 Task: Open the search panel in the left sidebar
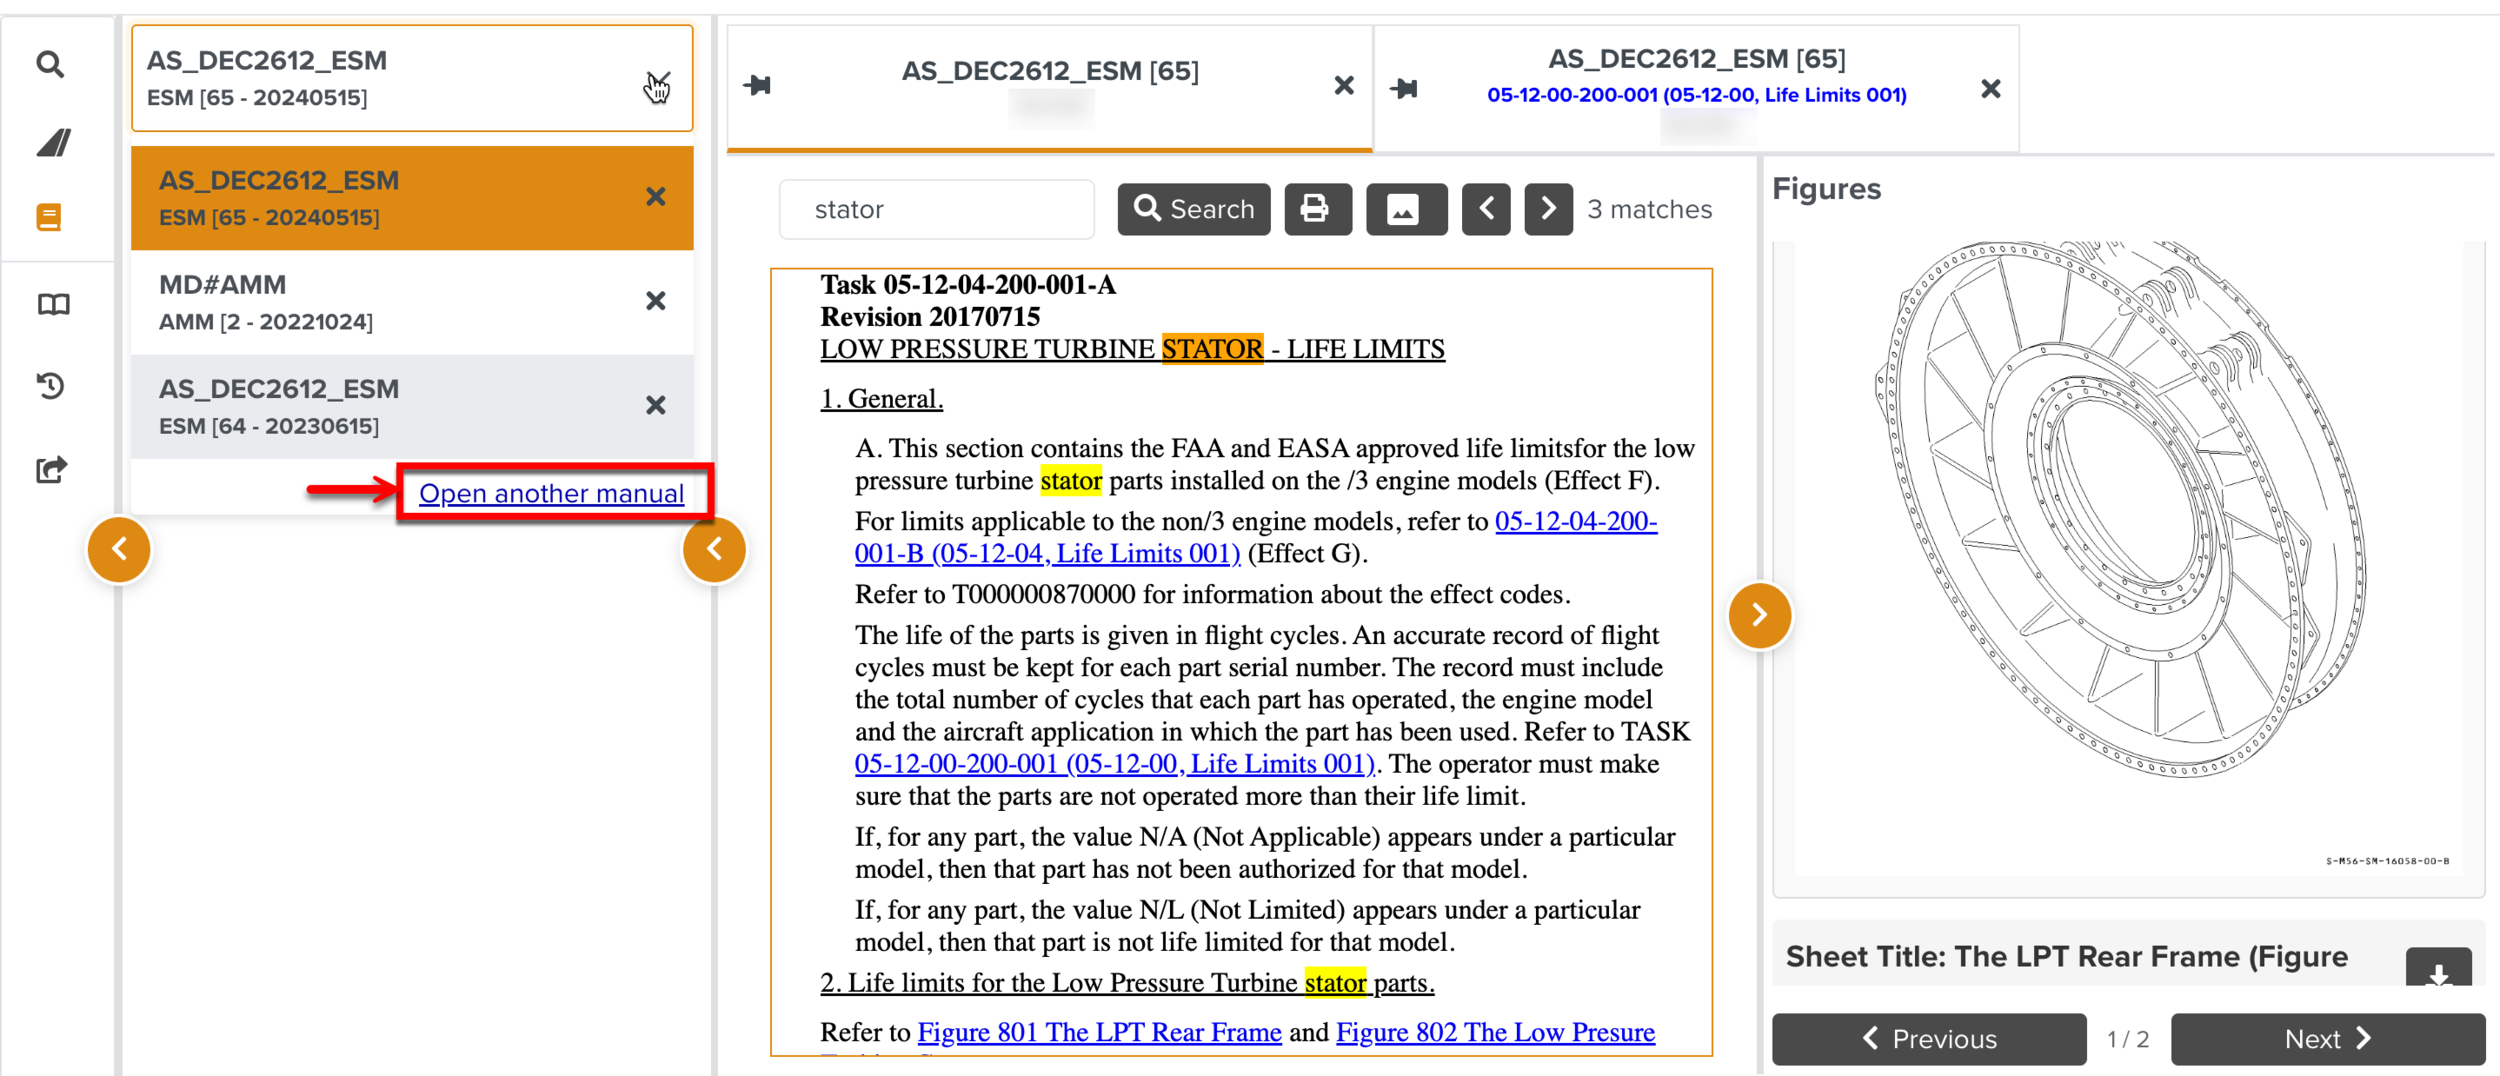[x=51, y=63]
